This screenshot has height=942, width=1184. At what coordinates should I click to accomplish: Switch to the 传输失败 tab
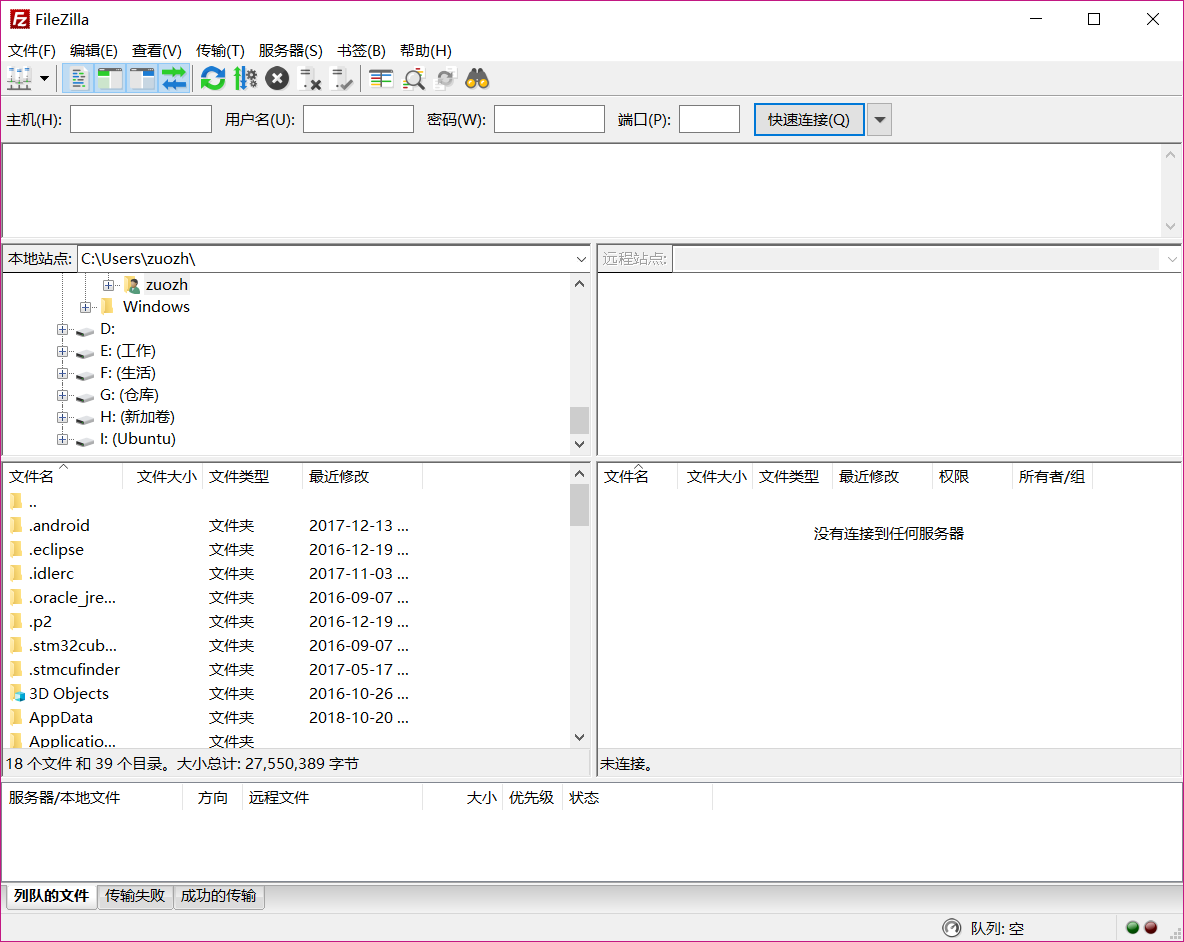(135, 896)
